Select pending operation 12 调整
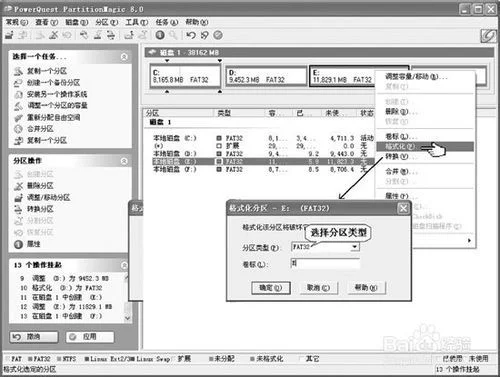This screenshot has height=377, width=500. [x=66, y=307]
